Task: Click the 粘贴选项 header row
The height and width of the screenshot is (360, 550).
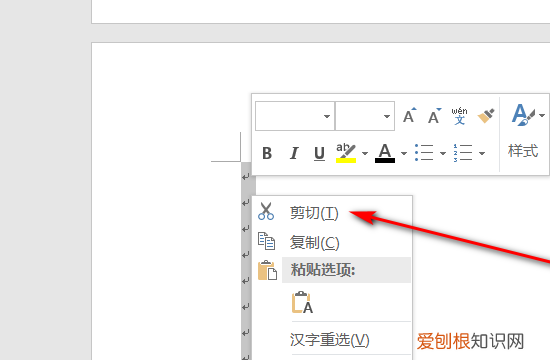Action: (x=347, y=270)
